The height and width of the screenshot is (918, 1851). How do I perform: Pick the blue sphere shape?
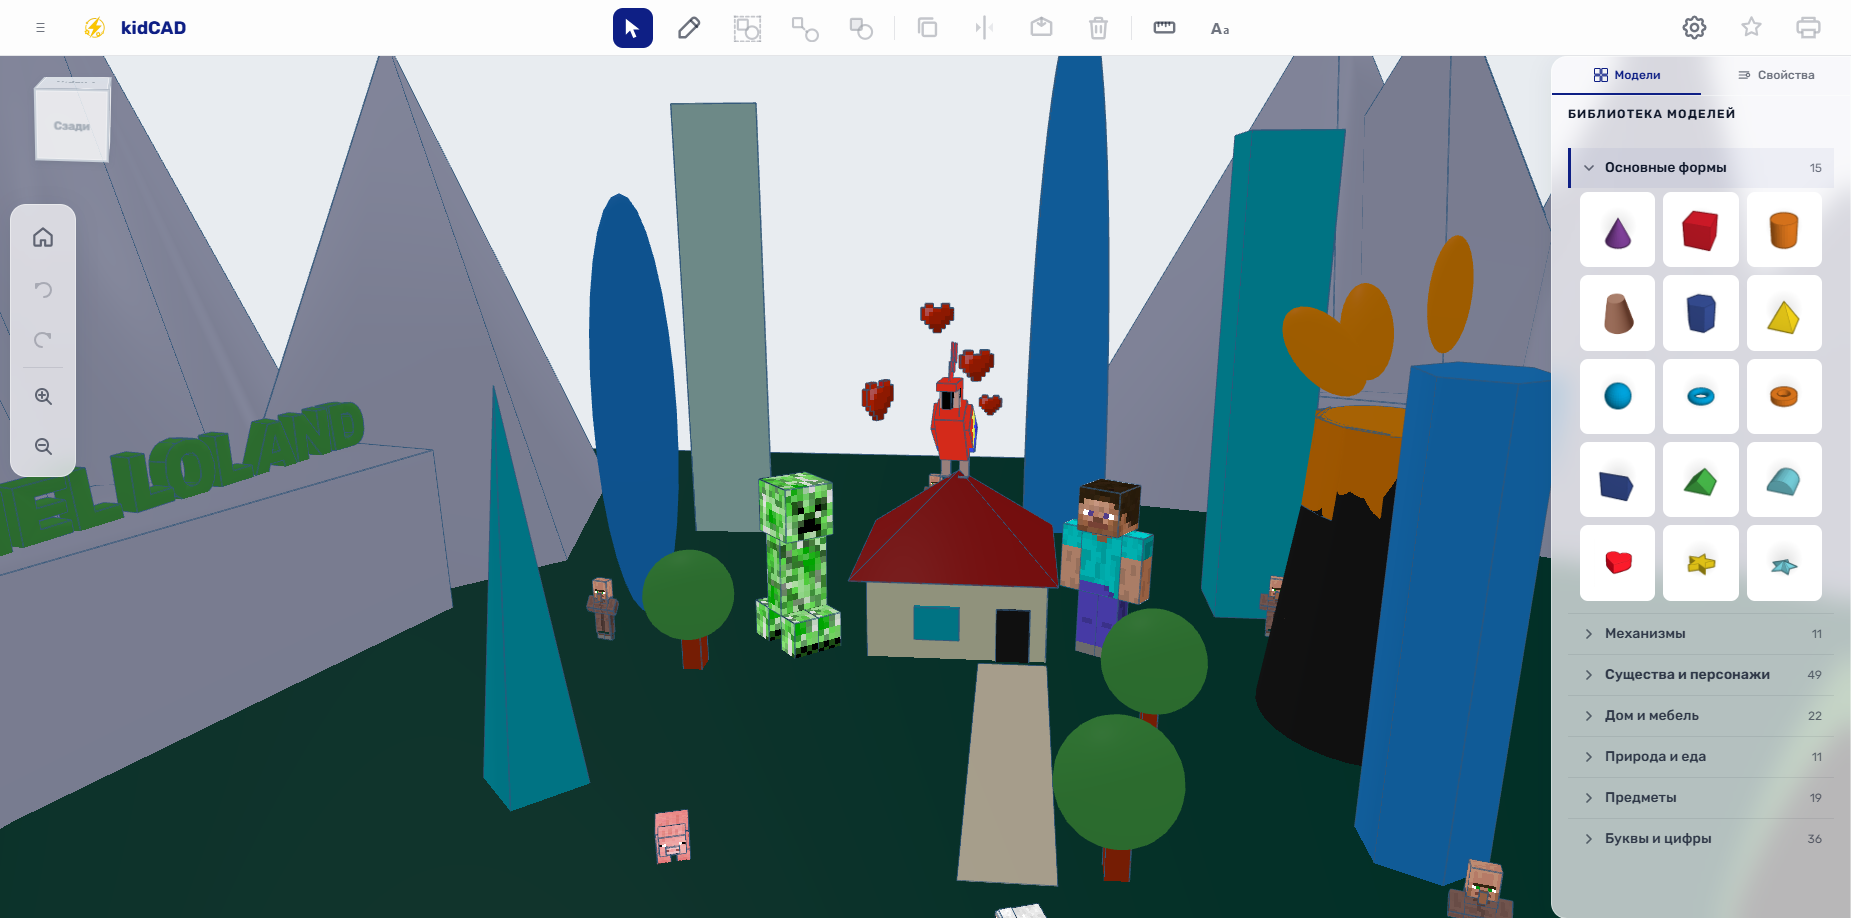click(1617, 397)
